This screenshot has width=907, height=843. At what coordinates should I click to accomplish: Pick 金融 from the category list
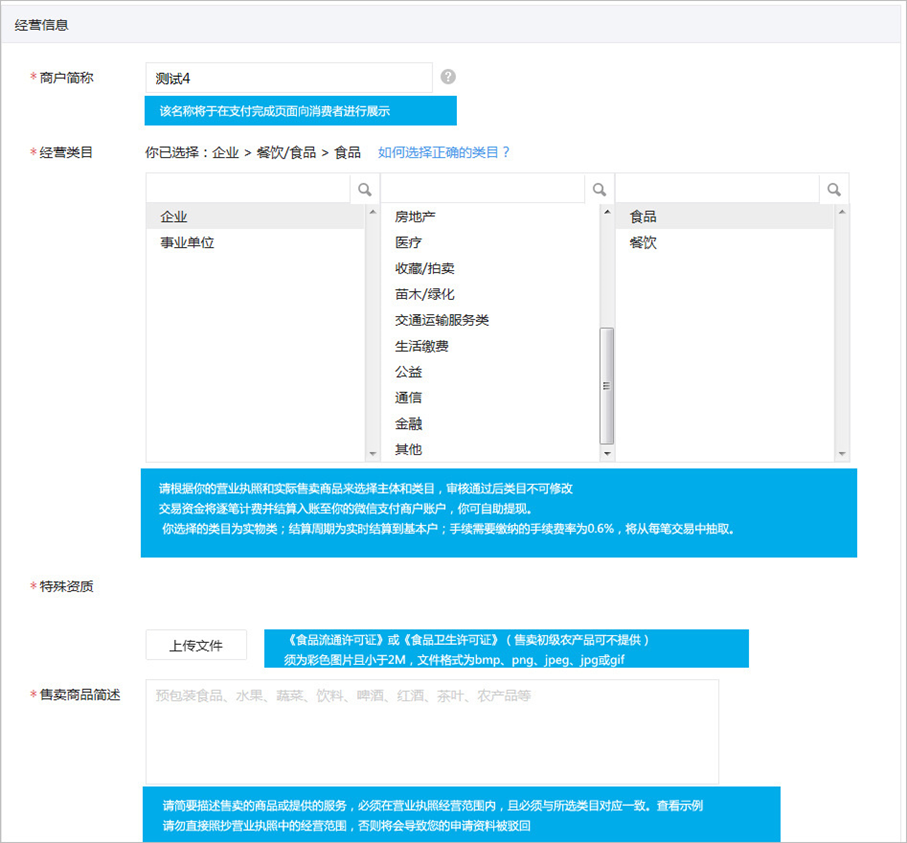tap(408, 424)
